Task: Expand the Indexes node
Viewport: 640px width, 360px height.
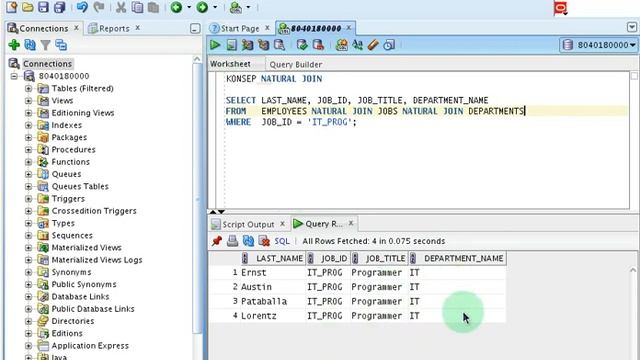Action: (28, 125)
